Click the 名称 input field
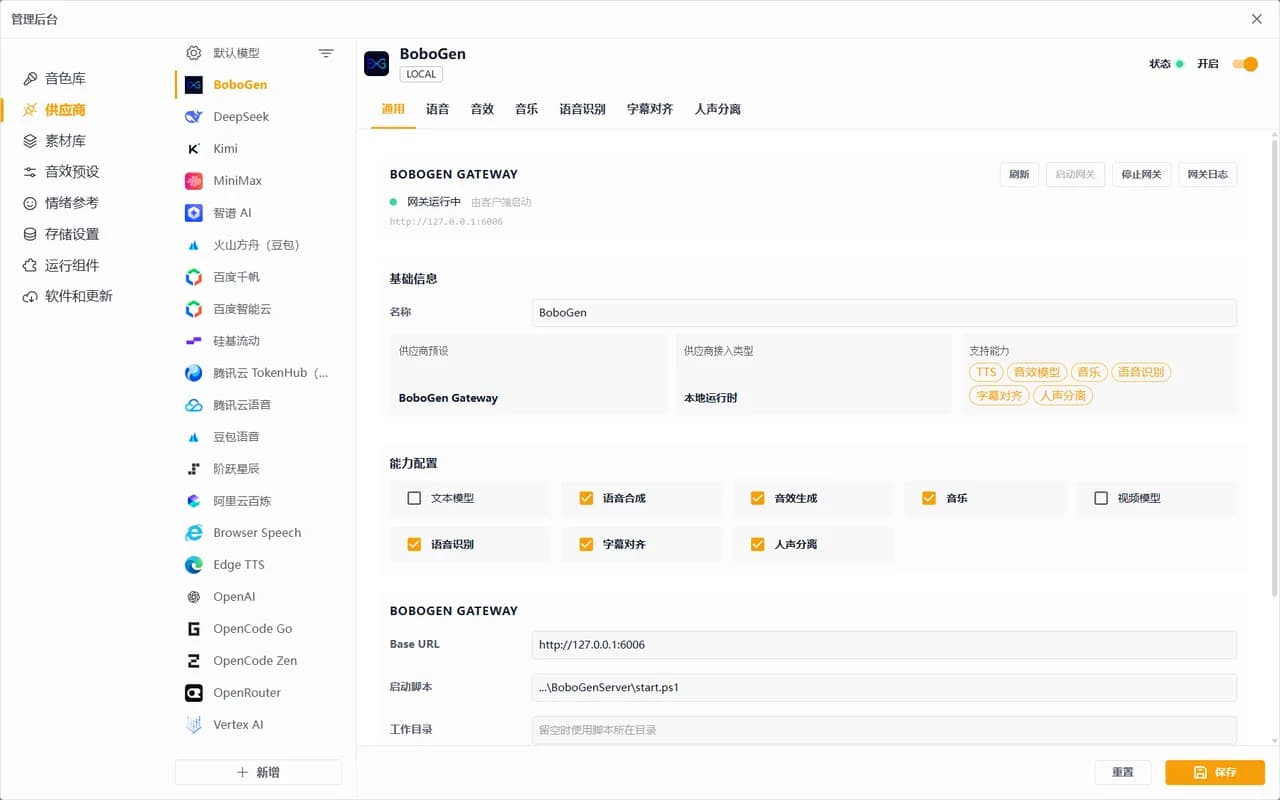 click(884, 313)
